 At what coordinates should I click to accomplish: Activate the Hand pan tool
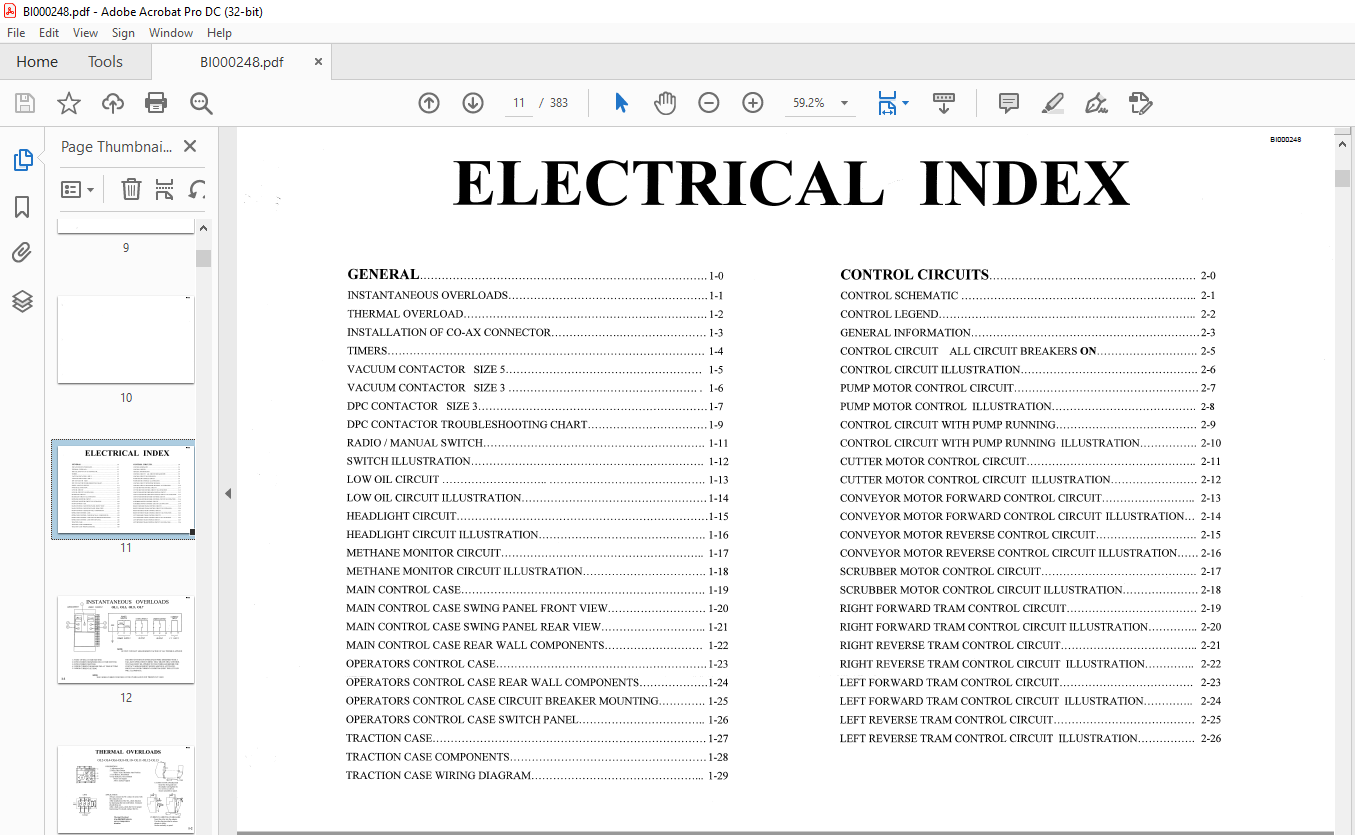[665, 103]
